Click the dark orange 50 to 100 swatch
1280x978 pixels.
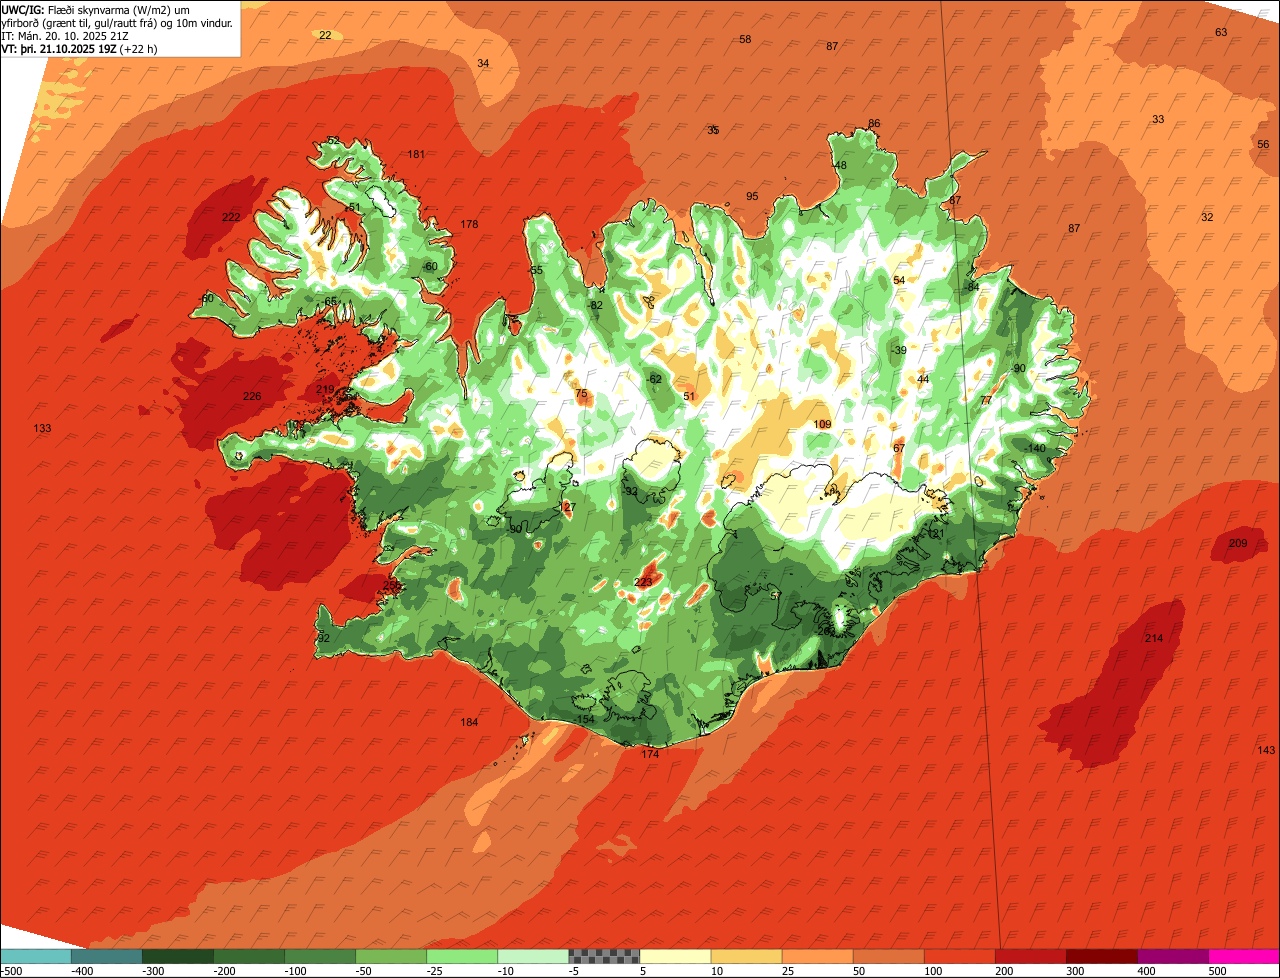[887, 955]
